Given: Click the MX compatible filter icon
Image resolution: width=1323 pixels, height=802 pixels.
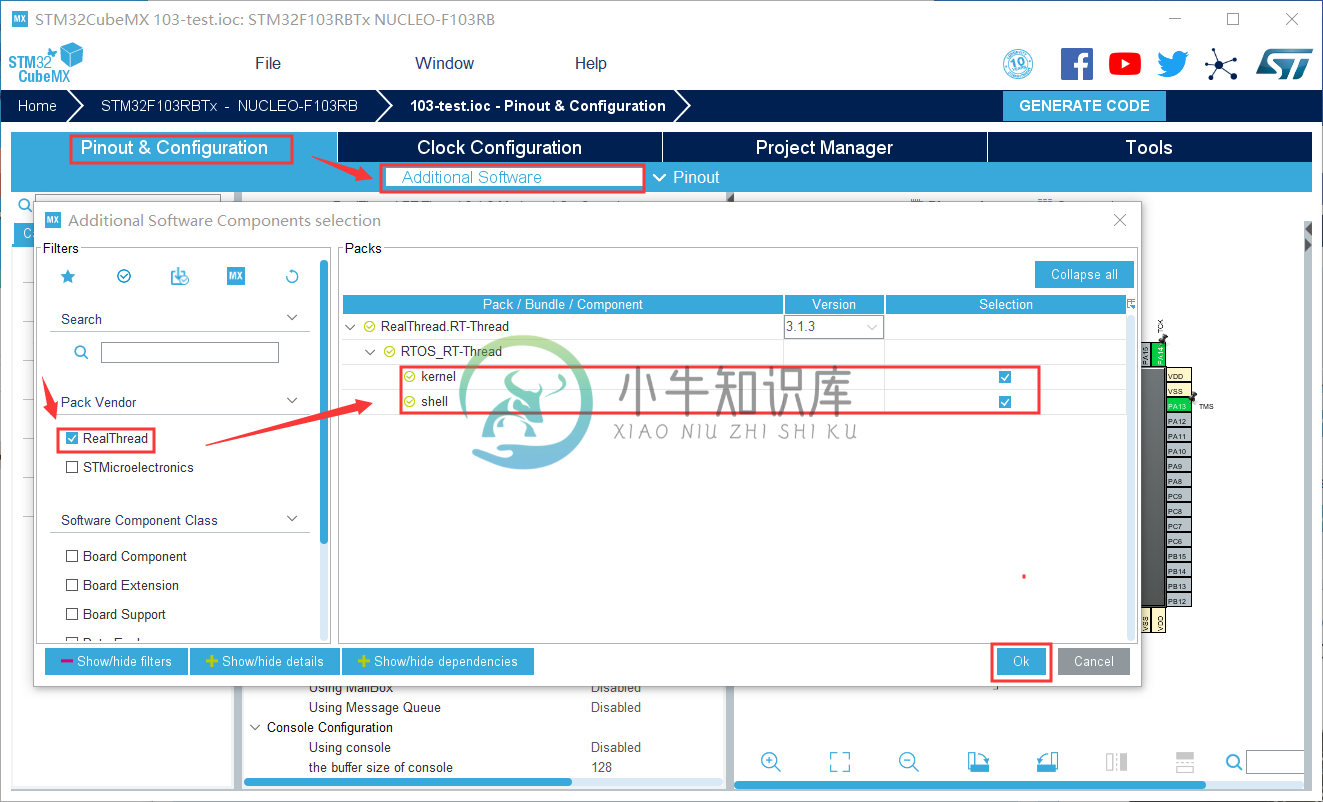Looking at the screenshot, I should click(236, 276).
